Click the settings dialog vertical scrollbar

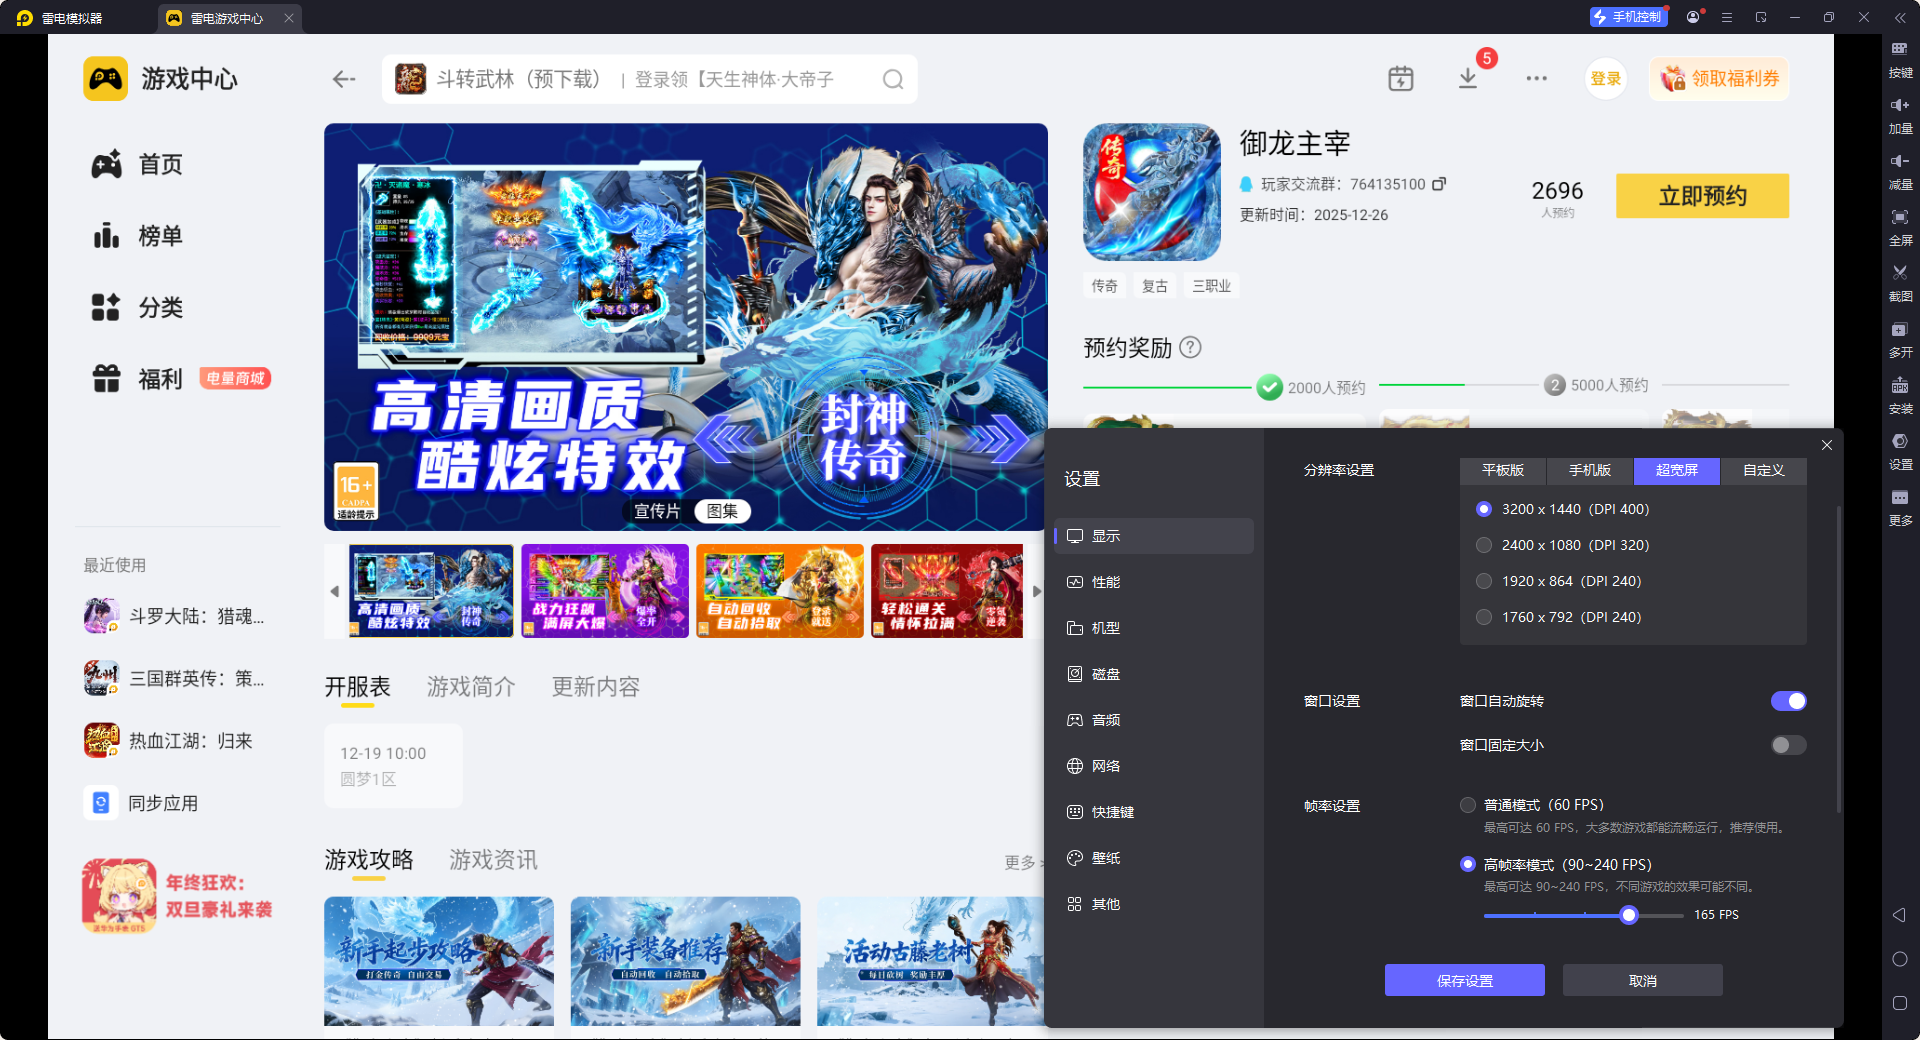1839,660
